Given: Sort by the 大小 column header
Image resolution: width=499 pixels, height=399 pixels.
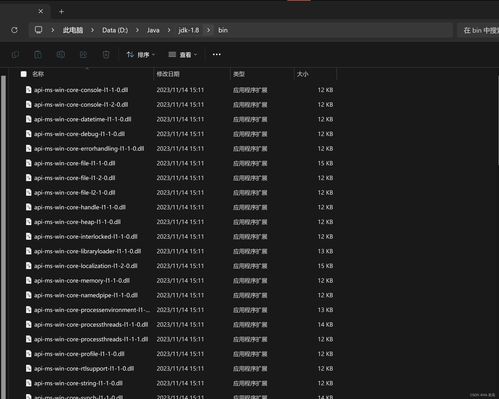Looking at the screenshot, I should [302, 74].
